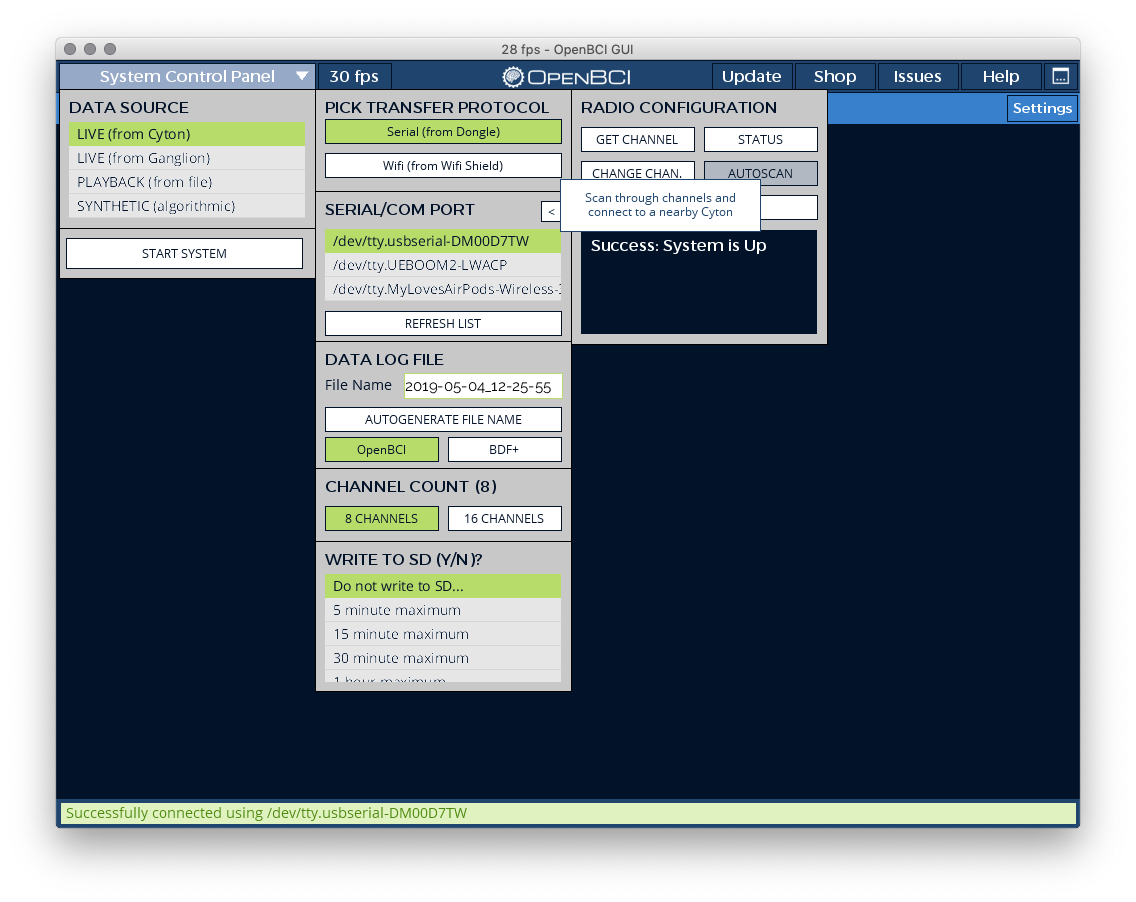Image resolution: width=1136 pixels, height=902 pixels.
Task: Select BDF+ file format
Action: coord(504,450)
